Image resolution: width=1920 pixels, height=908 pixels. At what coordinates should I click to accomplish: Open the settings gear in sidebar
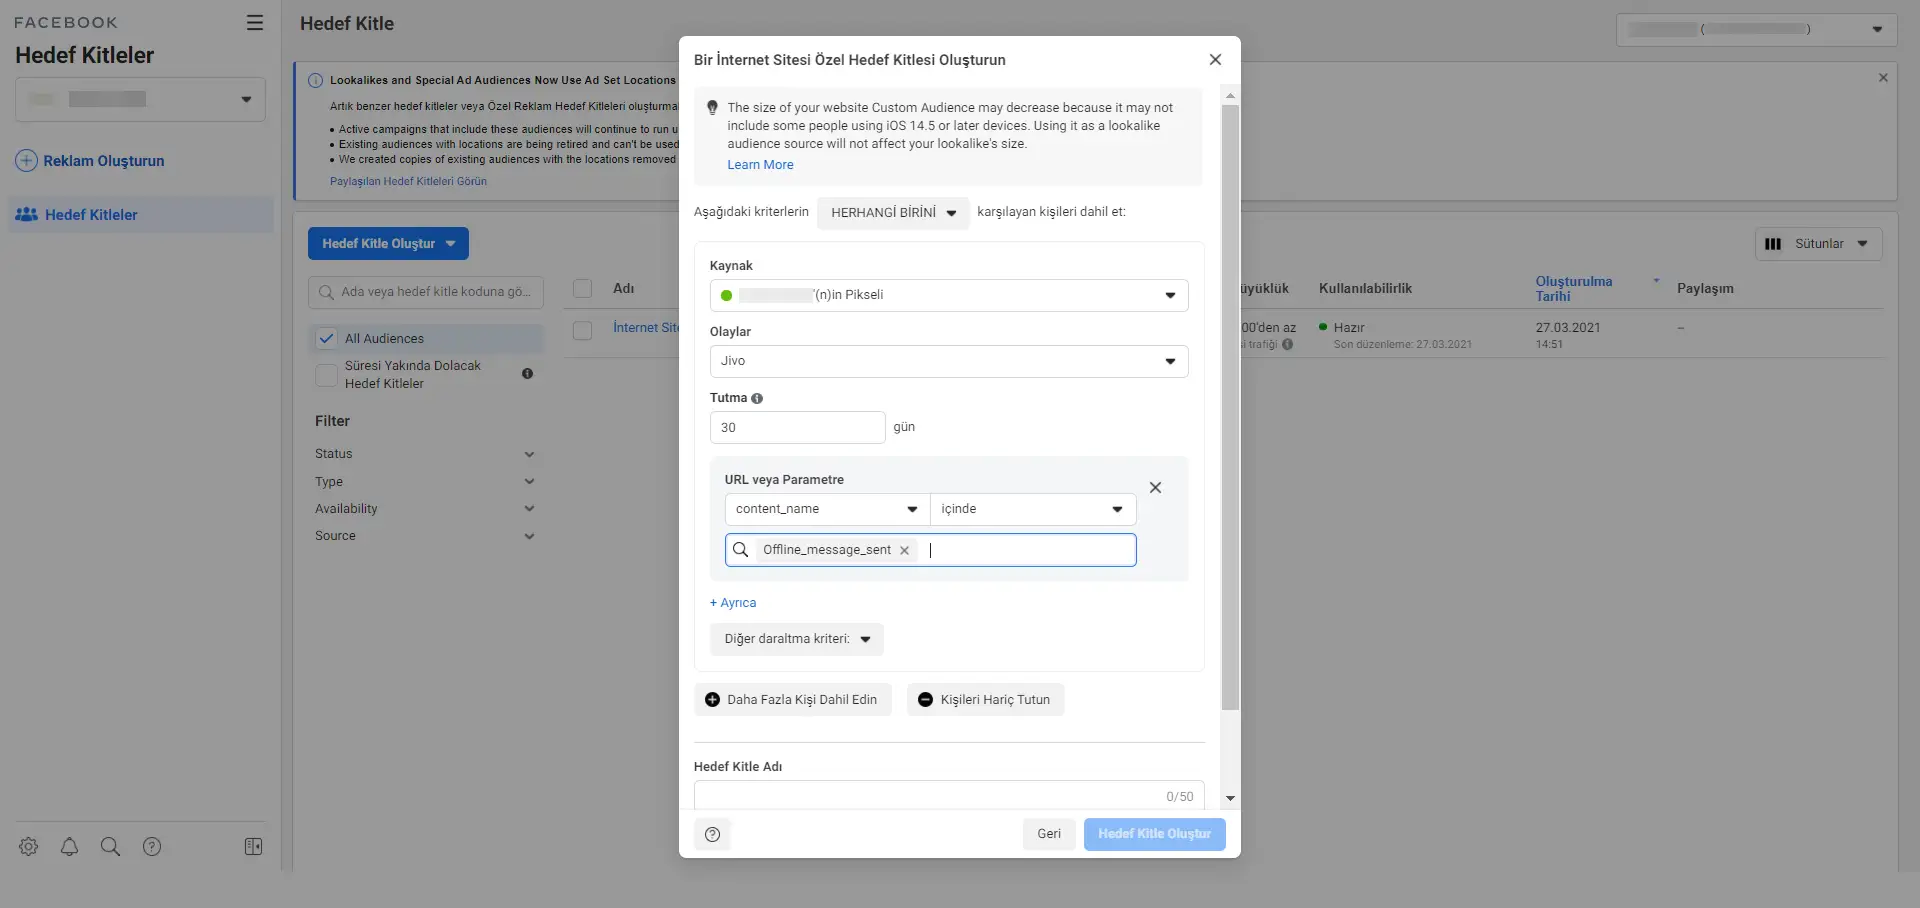pos(29,847)
